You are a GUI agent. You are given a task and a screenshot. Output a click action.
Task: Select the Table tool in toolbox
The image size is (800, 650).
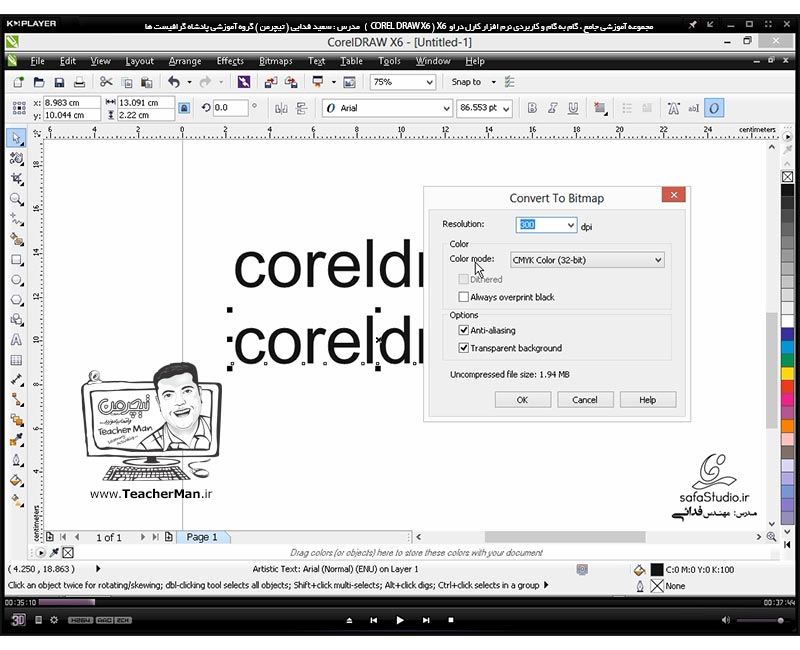click(16, 360)
